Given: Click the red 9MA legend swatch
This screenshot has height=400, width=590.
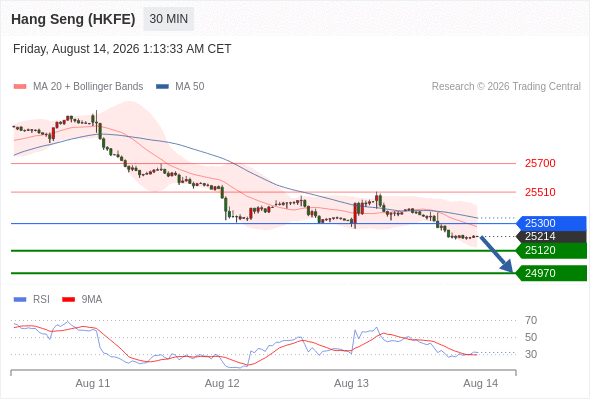Looking at the screenshot, I should tap(68, 300).
